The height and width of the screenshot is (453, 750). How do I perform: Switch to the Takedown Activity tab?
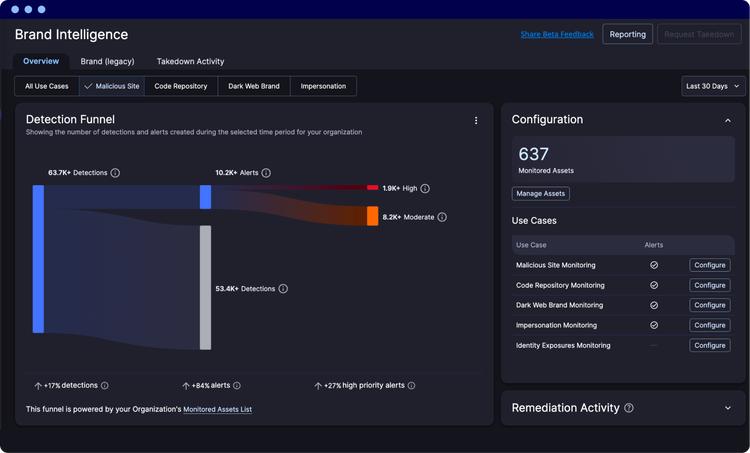pos(190,61)
